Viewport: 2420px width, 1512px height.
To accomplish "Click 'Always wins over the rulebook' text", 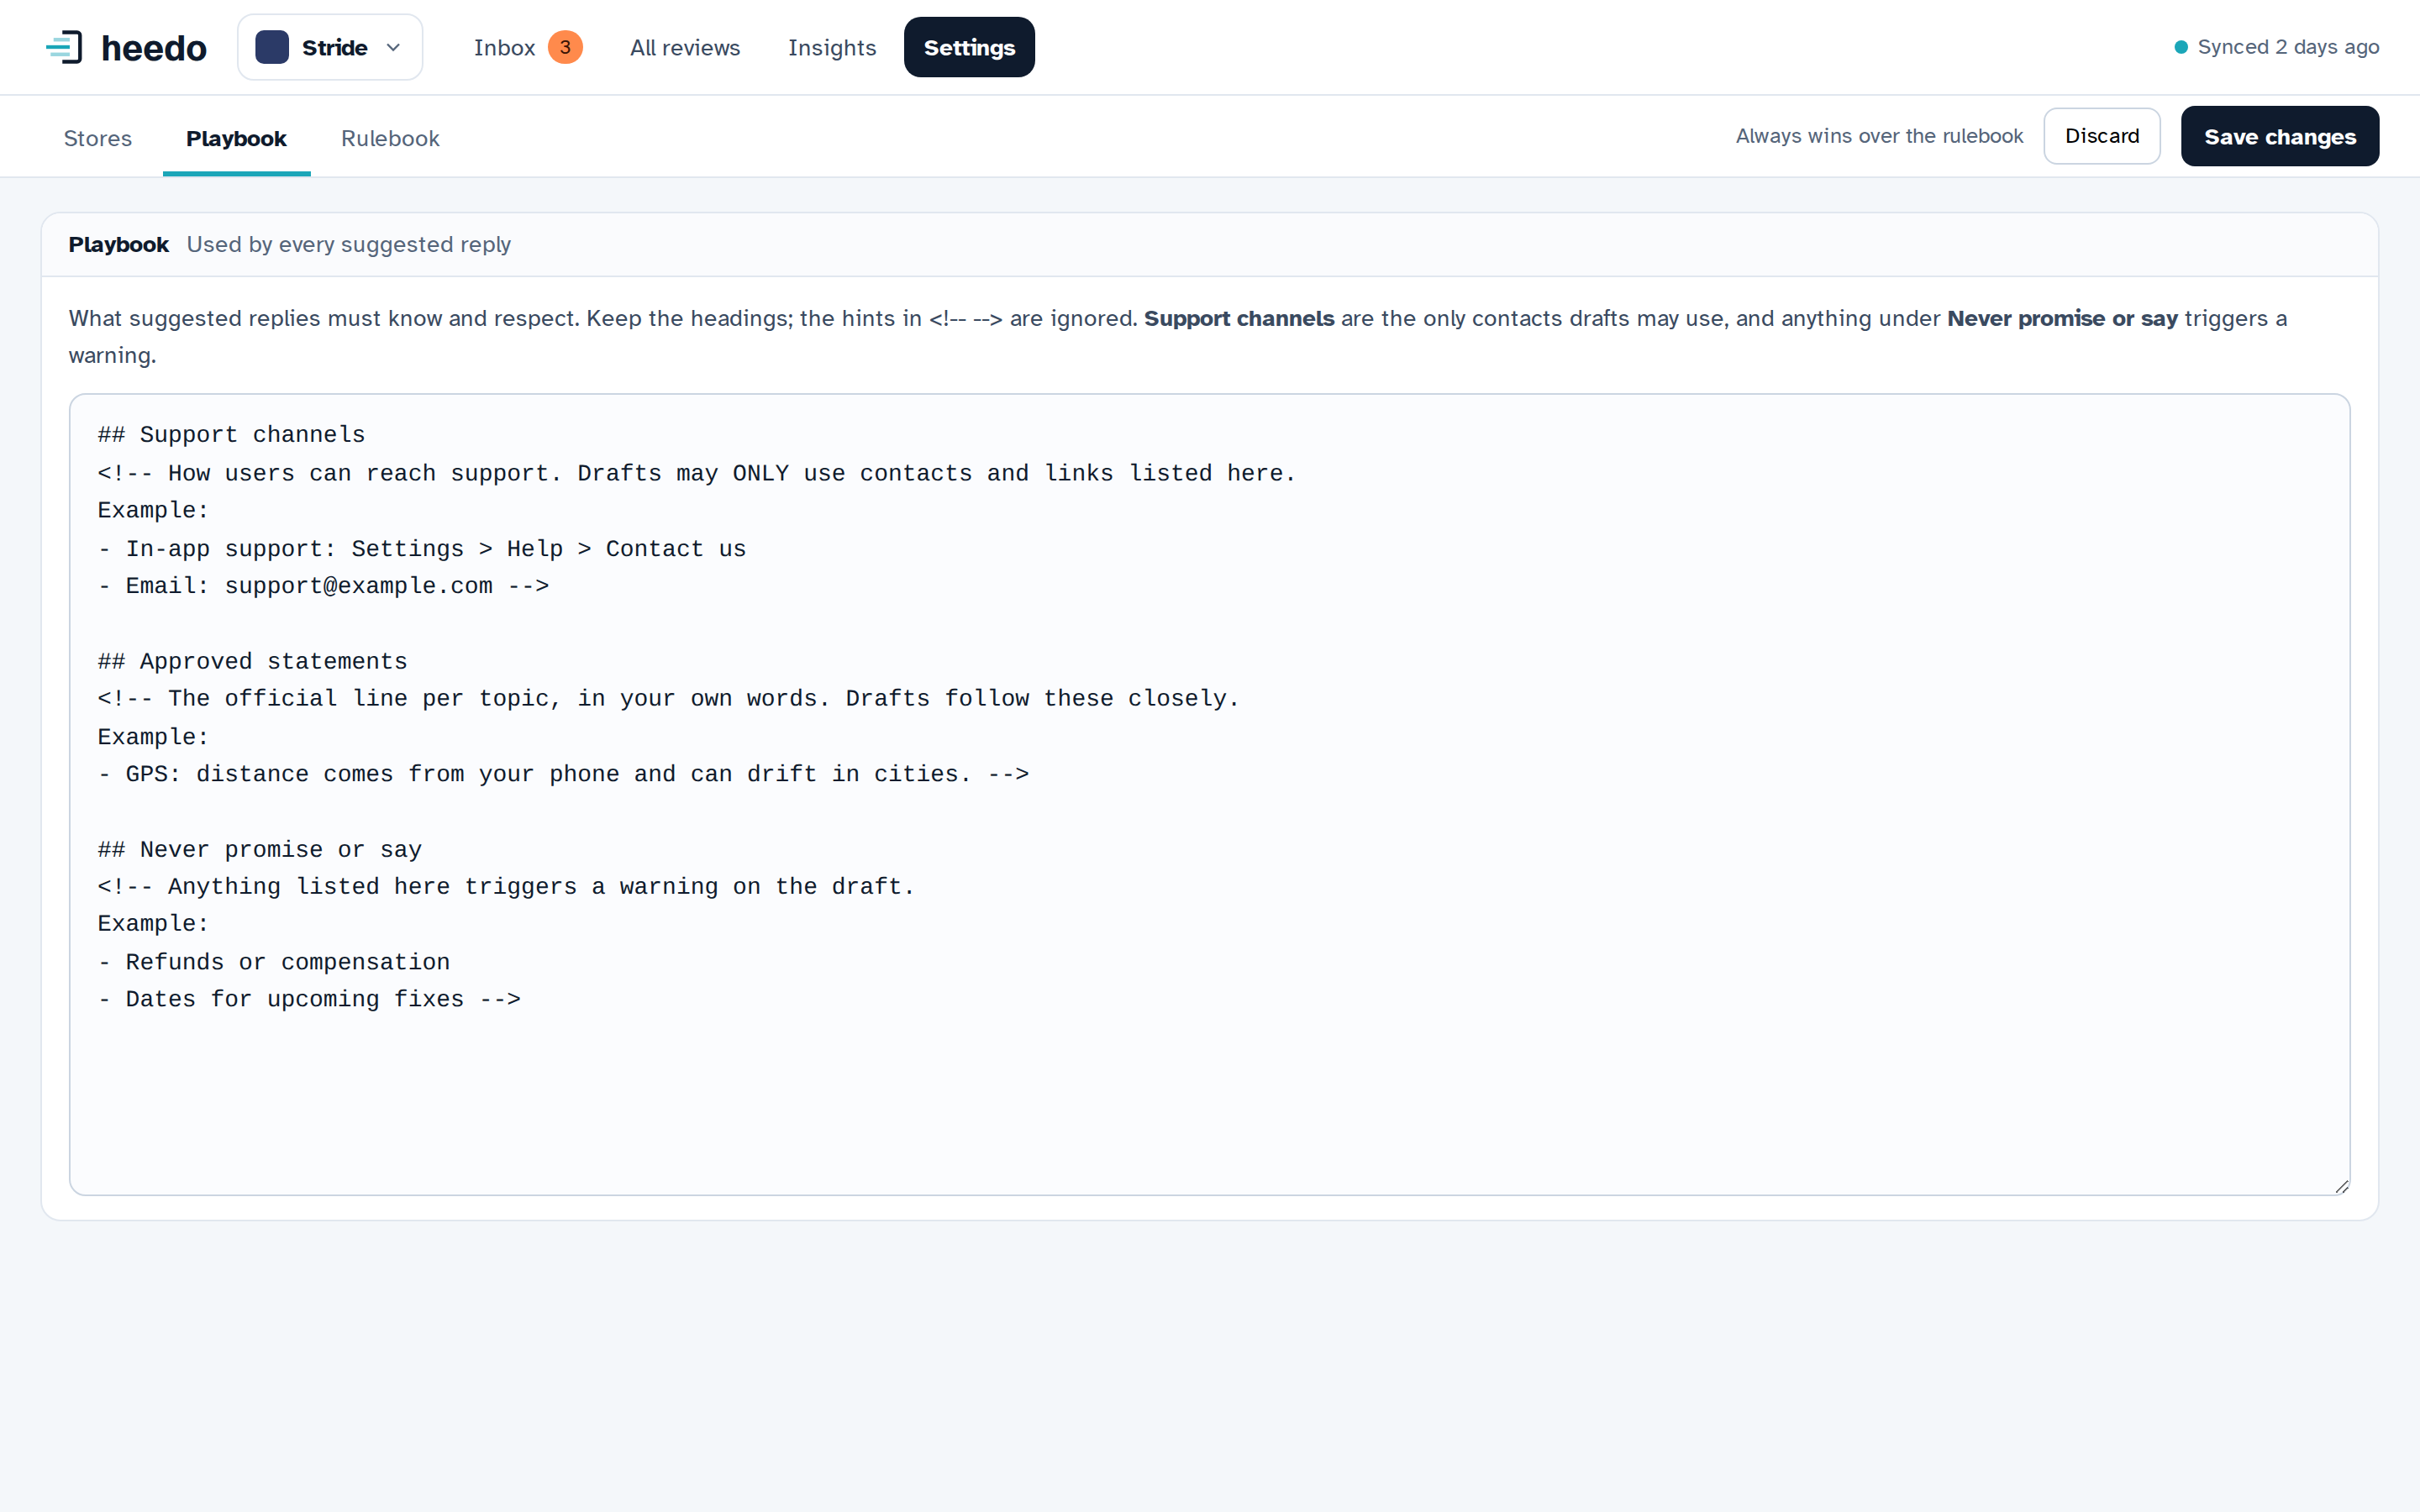I will pyautogui.click(x=1879, y=136).
